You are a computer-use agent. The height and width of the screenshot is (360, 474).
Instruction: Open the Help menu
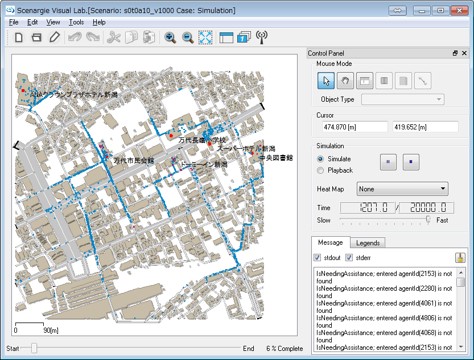(x=99, y=22)
